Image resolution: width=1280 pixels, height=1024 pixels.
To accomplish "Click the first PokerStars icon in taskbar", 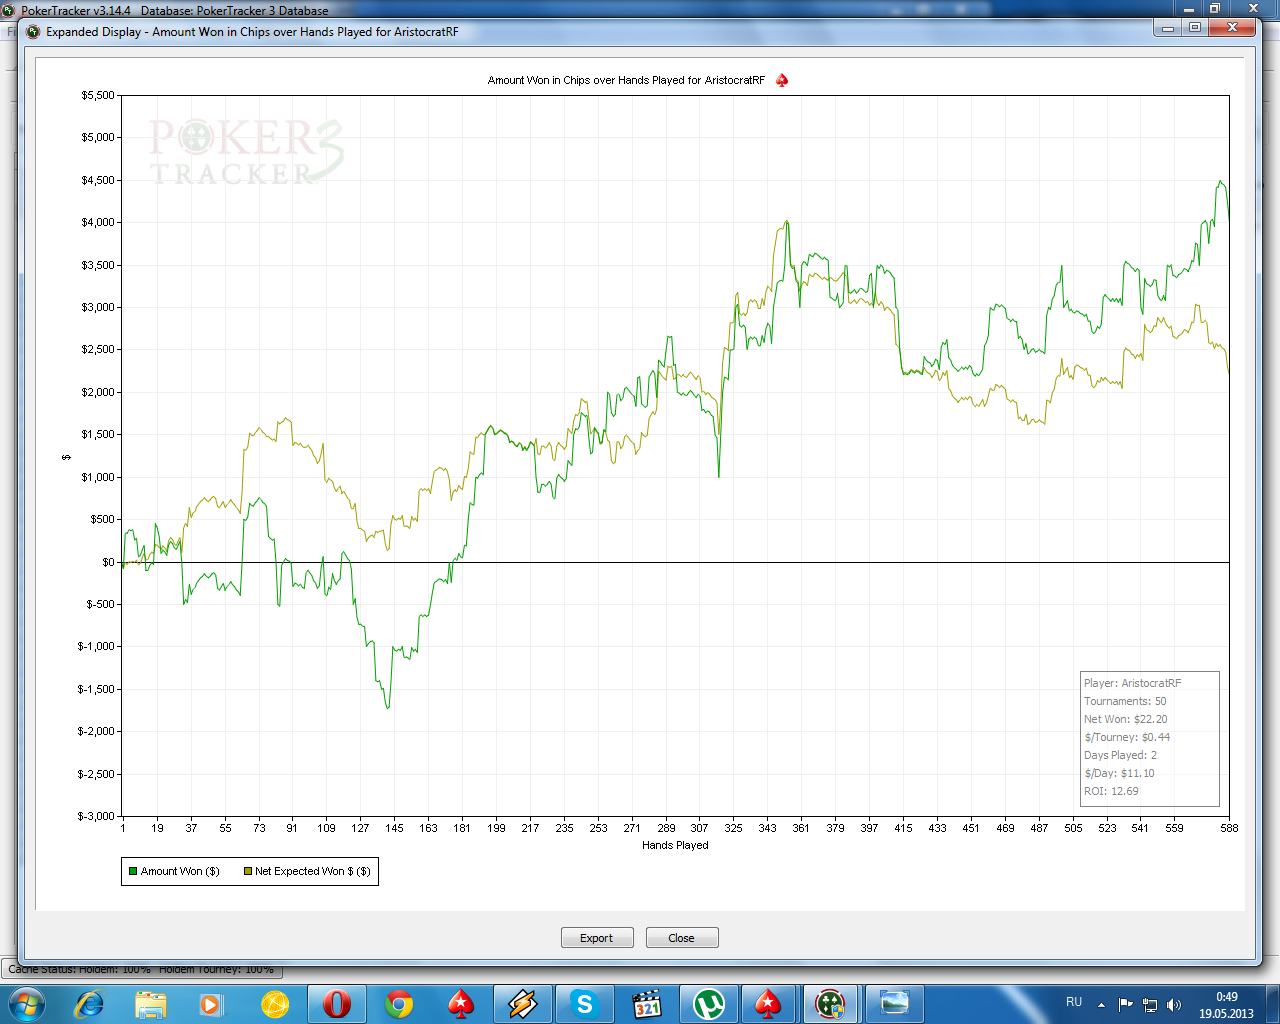I will pos(461,1004).
